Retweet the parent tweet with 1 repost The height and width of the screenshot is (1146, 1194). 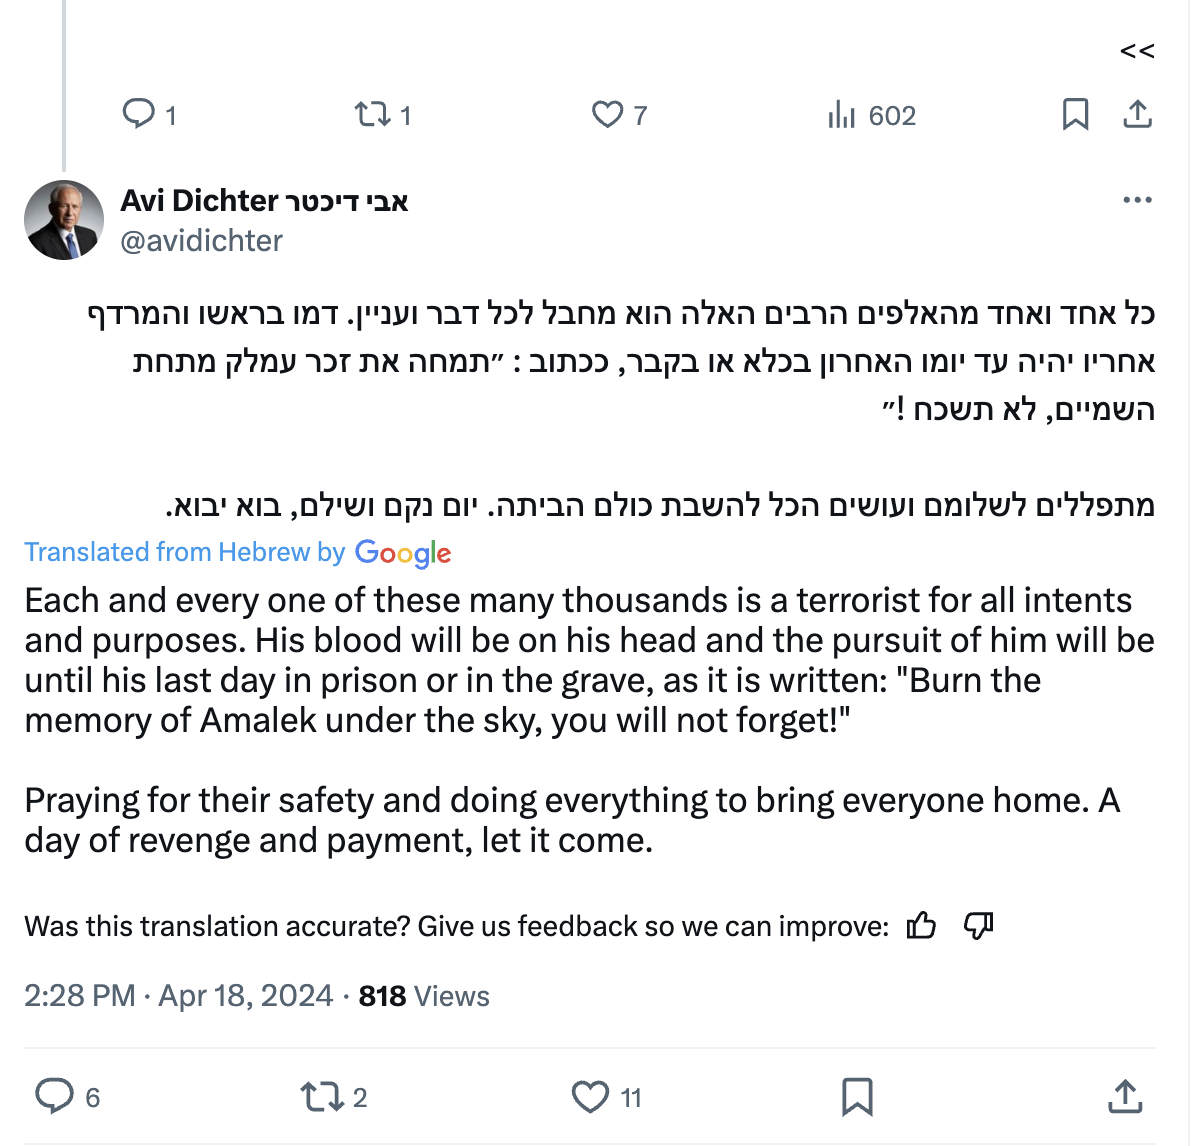(x=373, y=114)
